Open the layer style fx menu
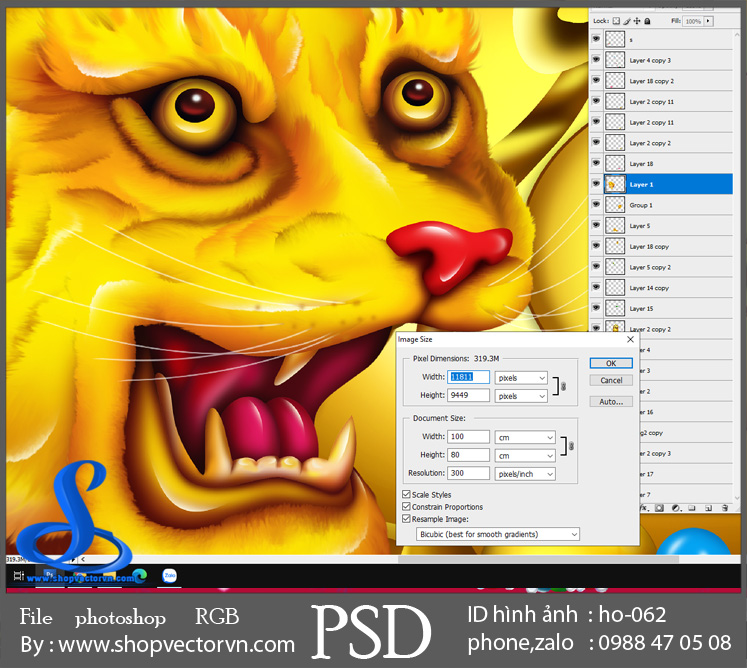 [645, 508]
